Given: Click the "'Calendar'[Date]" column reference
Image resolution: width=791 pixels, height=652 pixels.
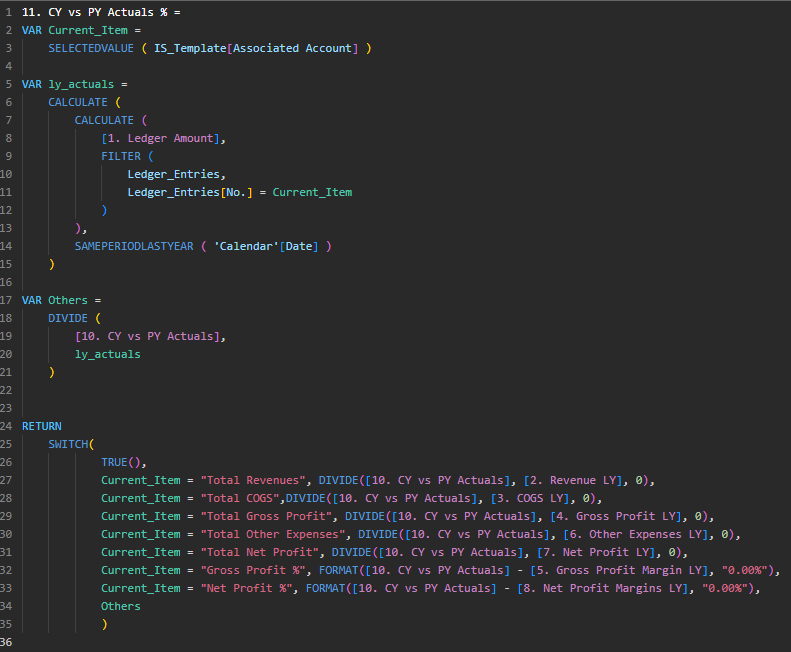Looking at the screenshot, I should 266,246.
